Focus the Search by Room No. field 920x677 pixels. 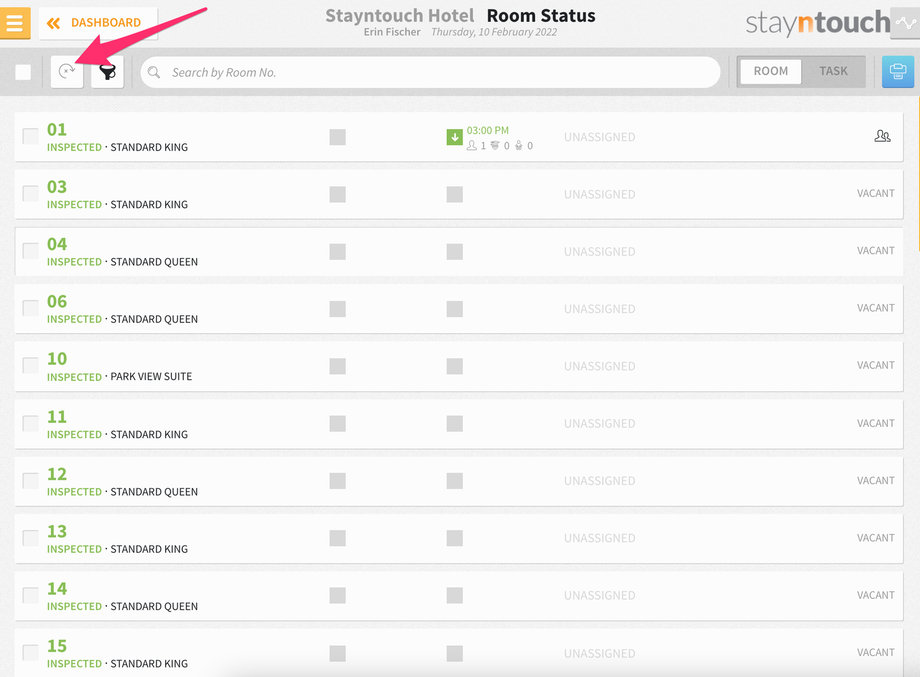[430, 72]
